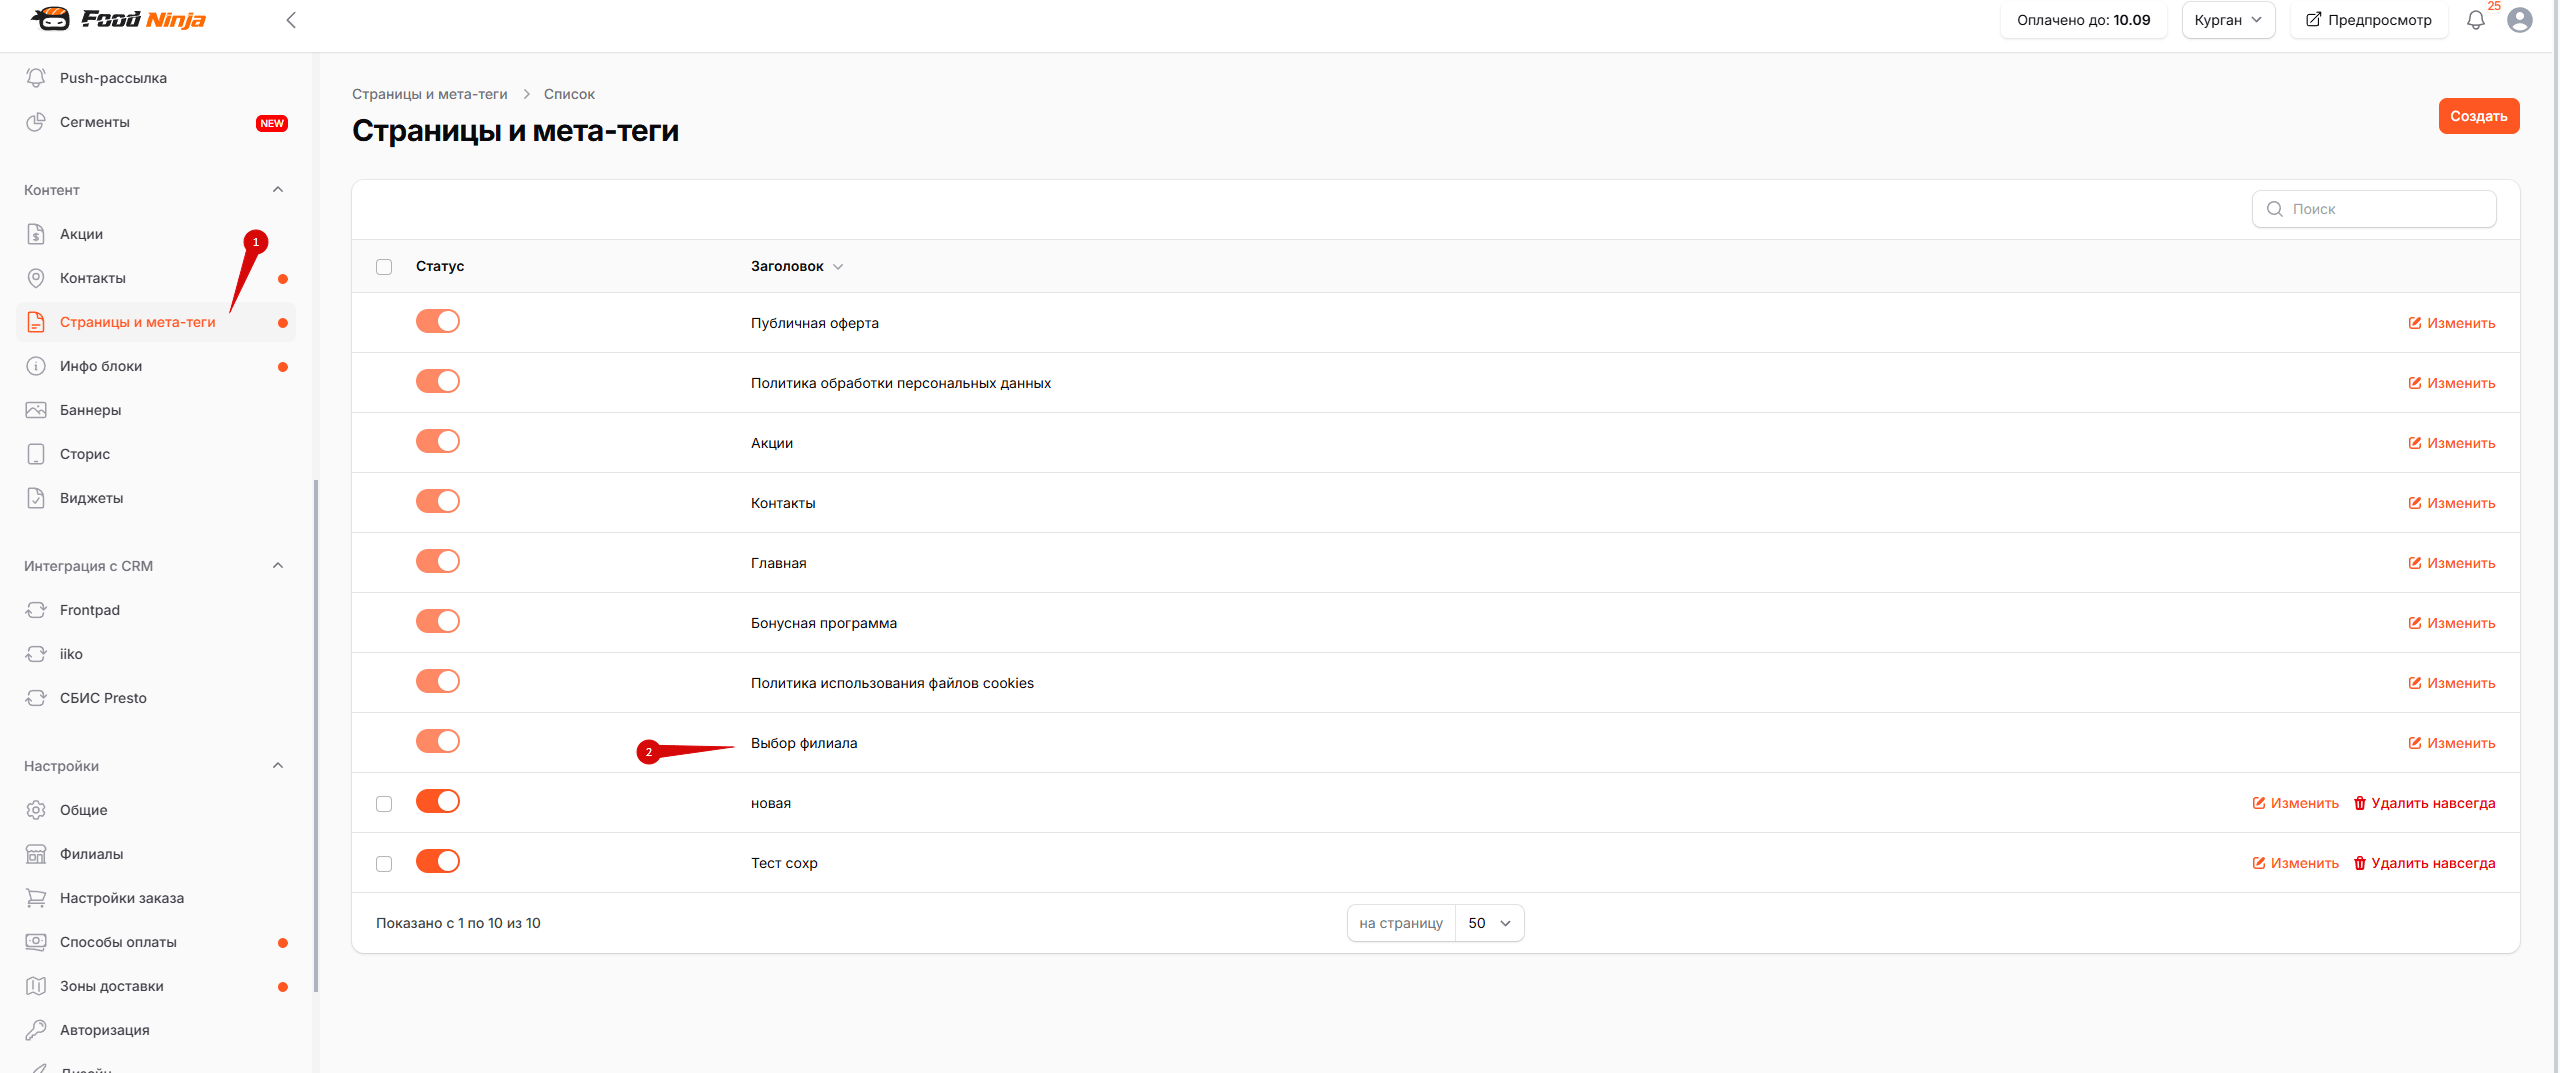Click the Способы оплаты banknote icon

[36, 942]
